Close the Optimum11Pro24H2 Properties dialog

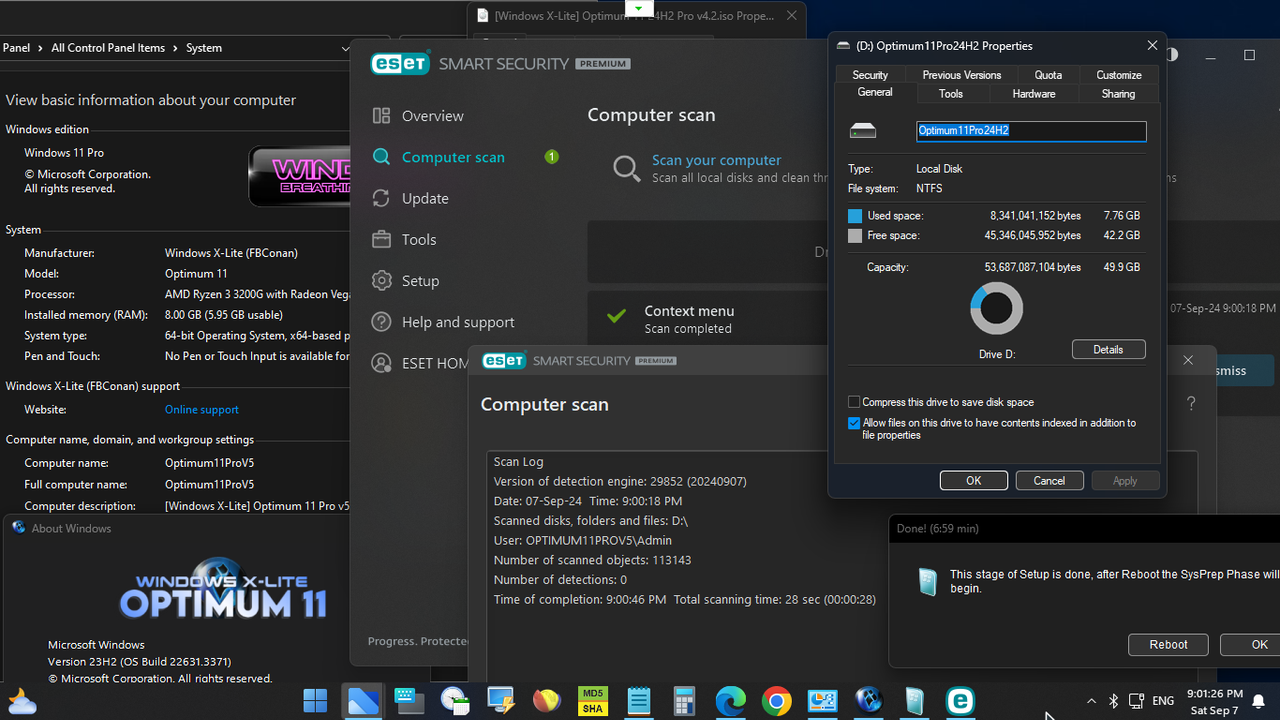point(1152,46)
